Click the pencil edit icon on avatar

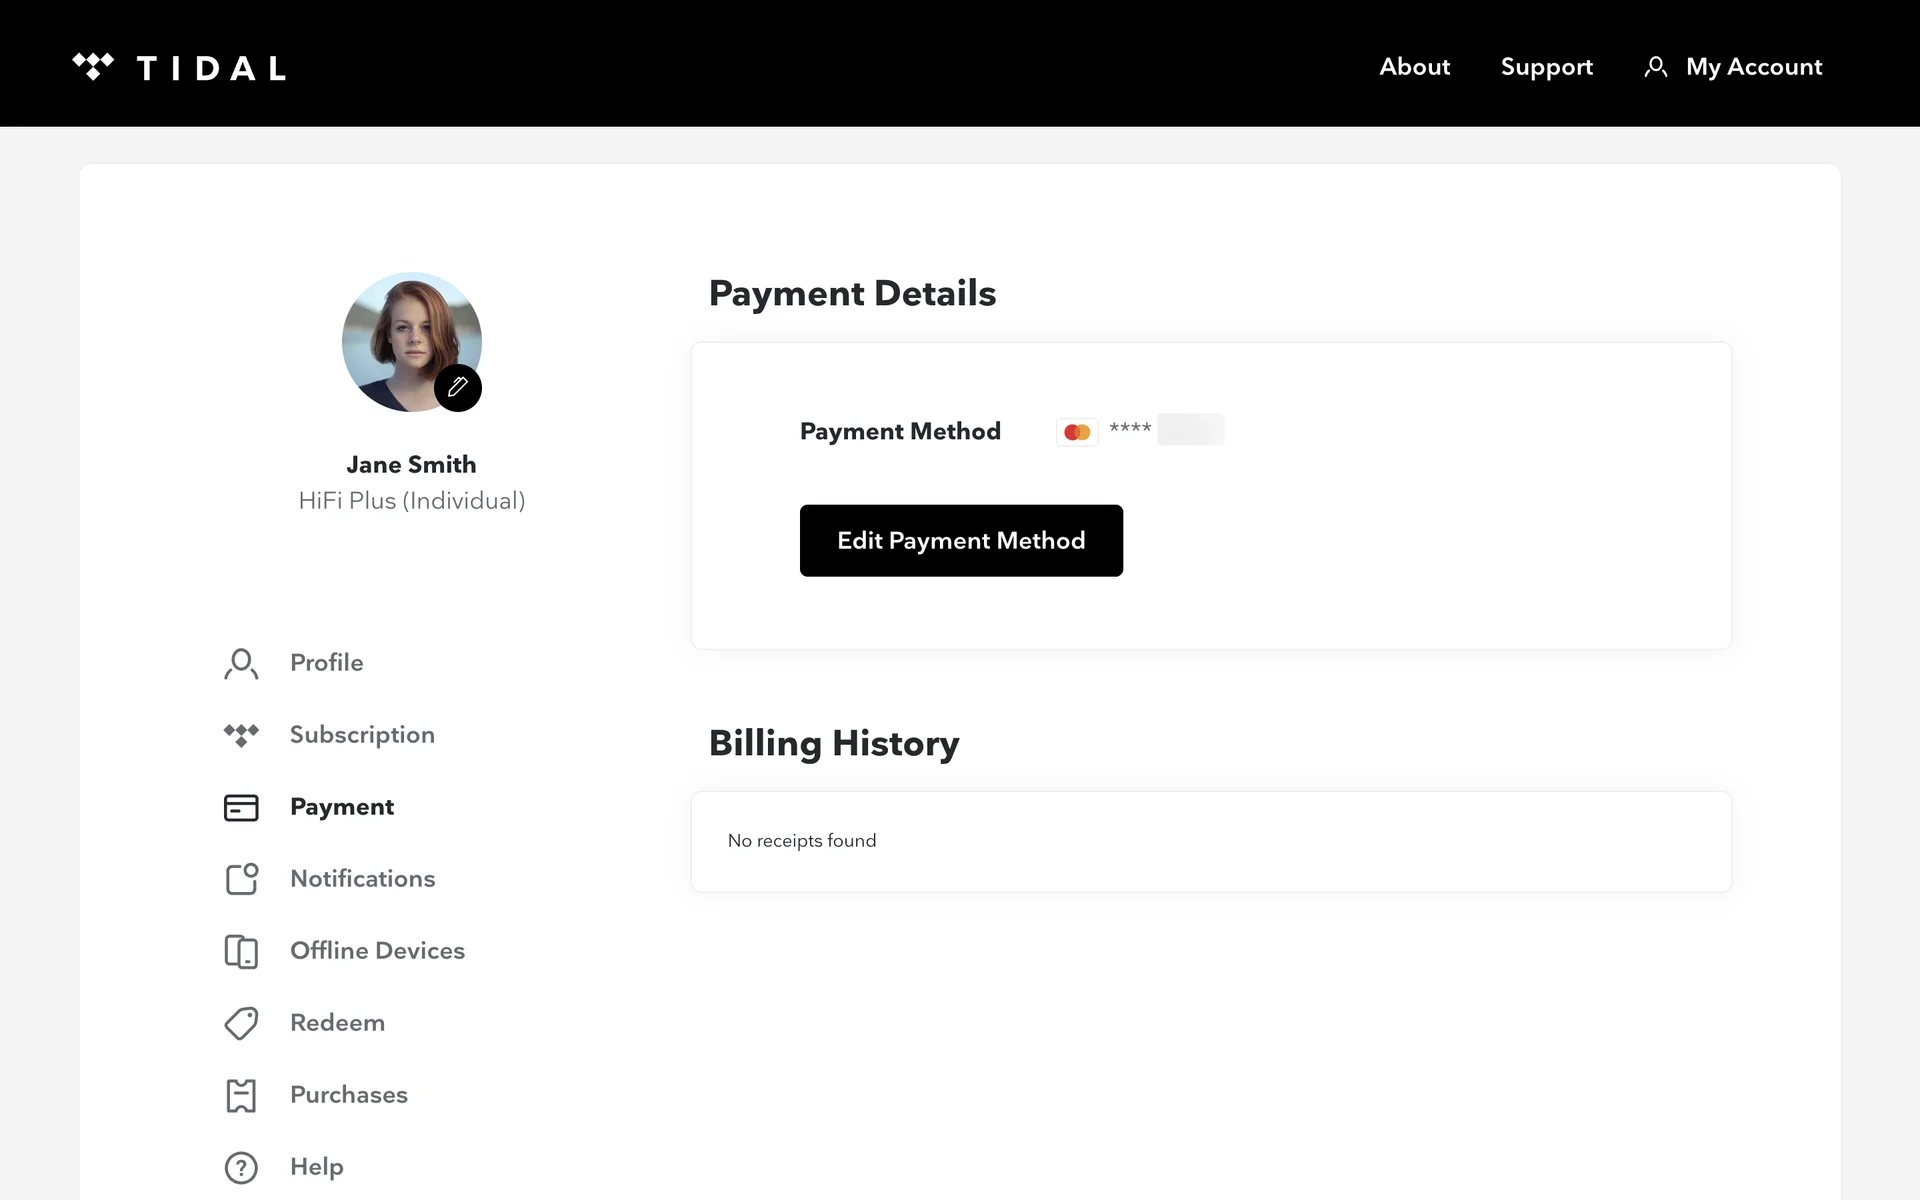pyautogui.click(x=458, y=388)
